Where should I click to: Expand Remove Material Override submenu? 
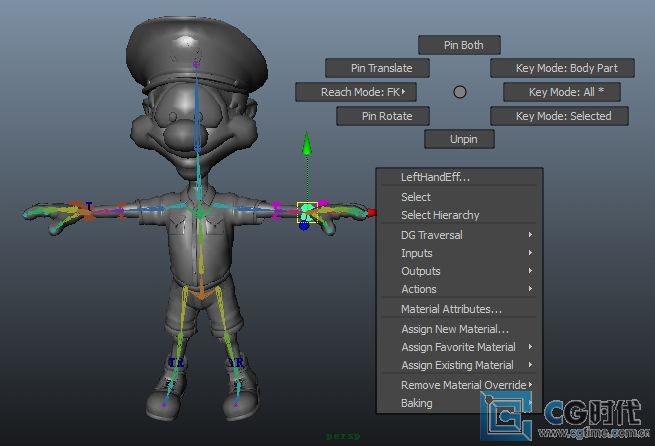point(460,385)
